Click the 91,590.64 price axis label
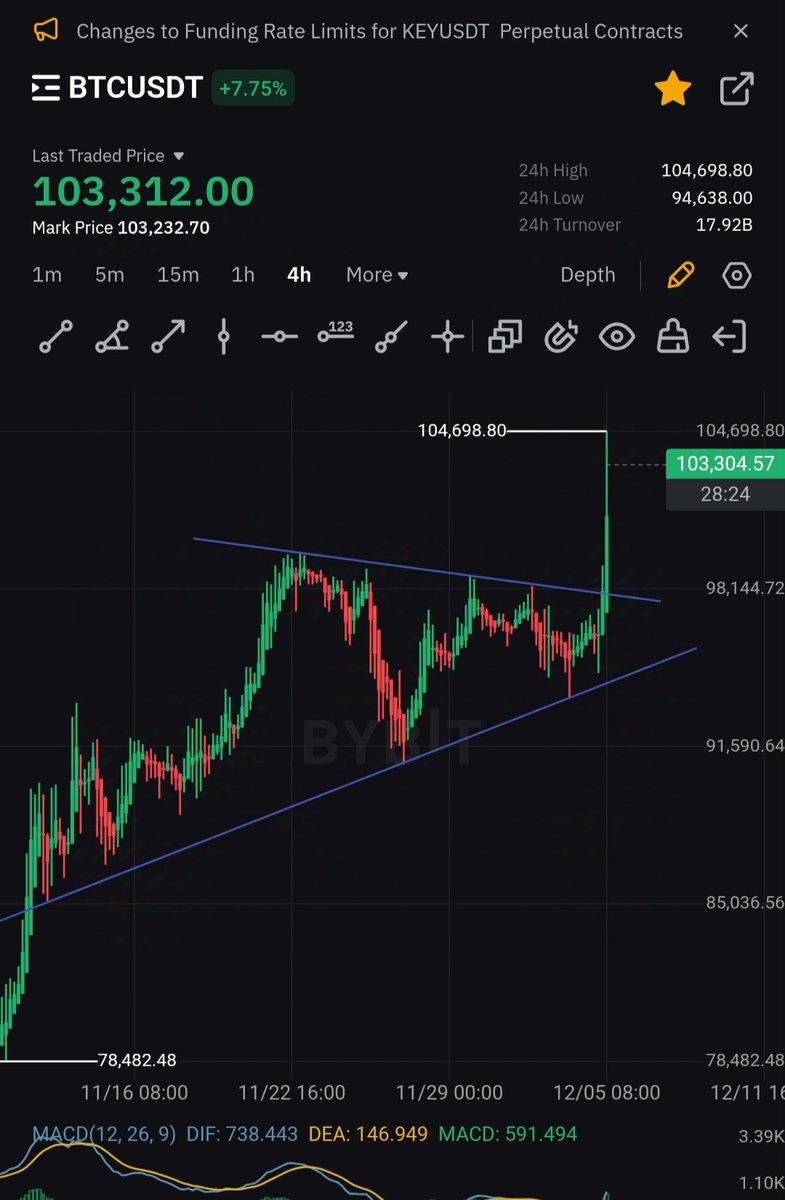 (745, 746)
